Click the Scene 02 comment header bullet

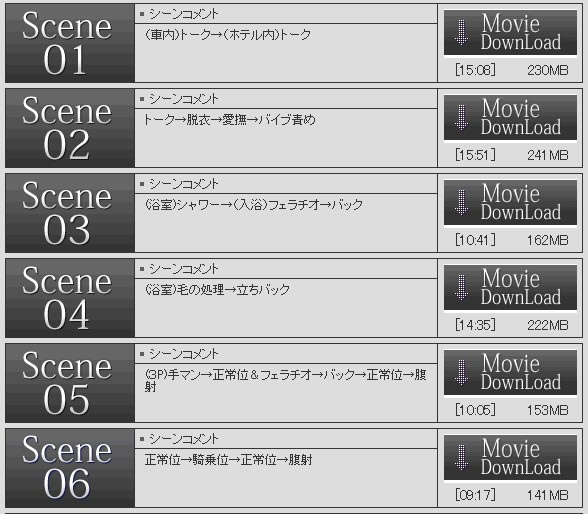click(142, 99)
